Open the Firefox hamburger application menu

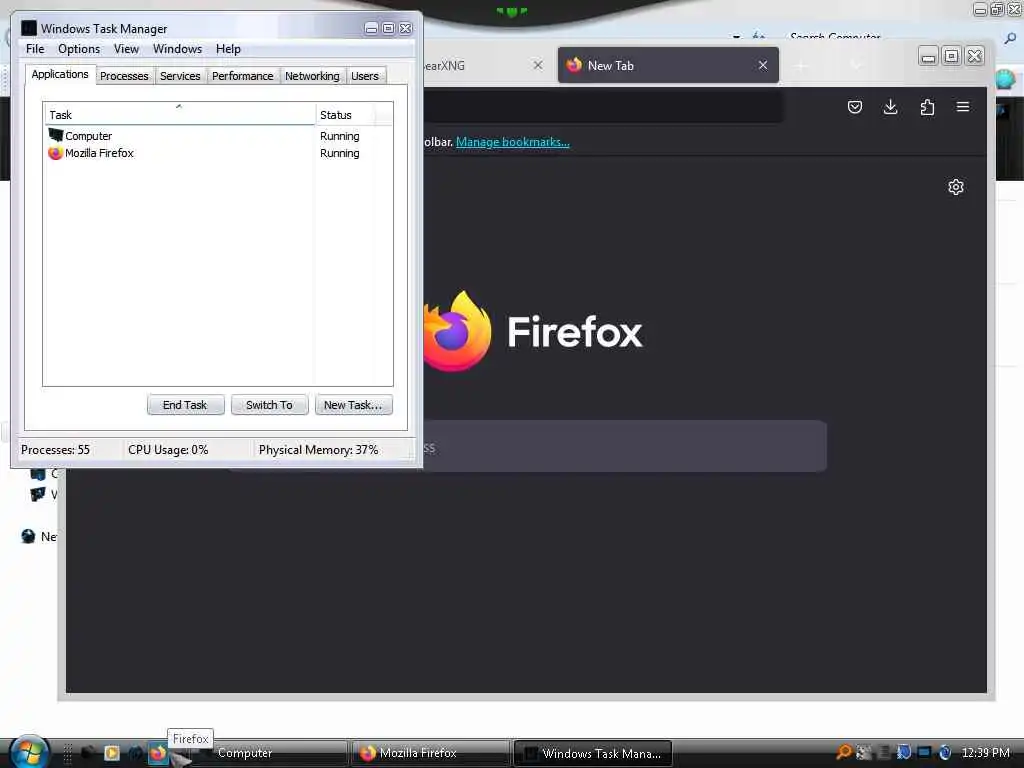963,107
